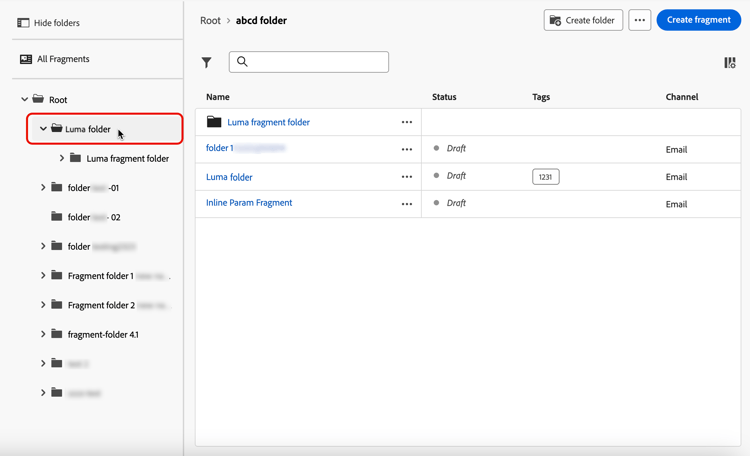Open column settings icon

click(x=730, y=62)
